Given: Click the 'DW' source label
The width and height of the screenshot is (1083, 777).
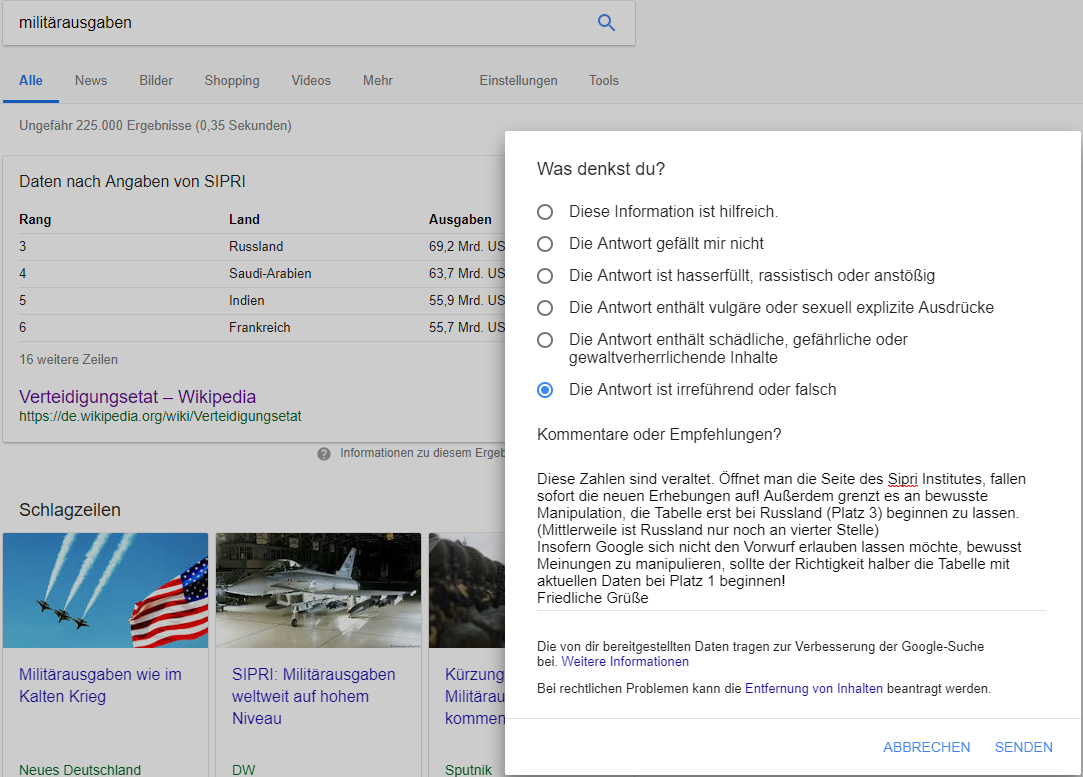Looking at the screenshot, I should click(x=244, y=769).
